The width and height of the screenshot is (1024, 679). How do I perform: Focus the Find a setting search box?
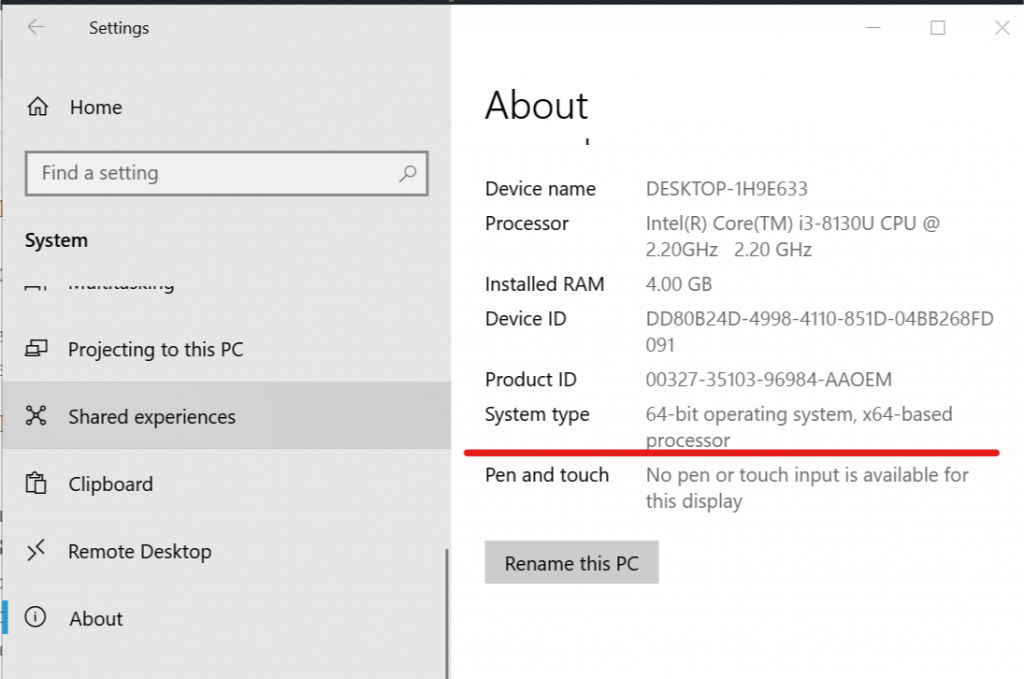point(227,173)
